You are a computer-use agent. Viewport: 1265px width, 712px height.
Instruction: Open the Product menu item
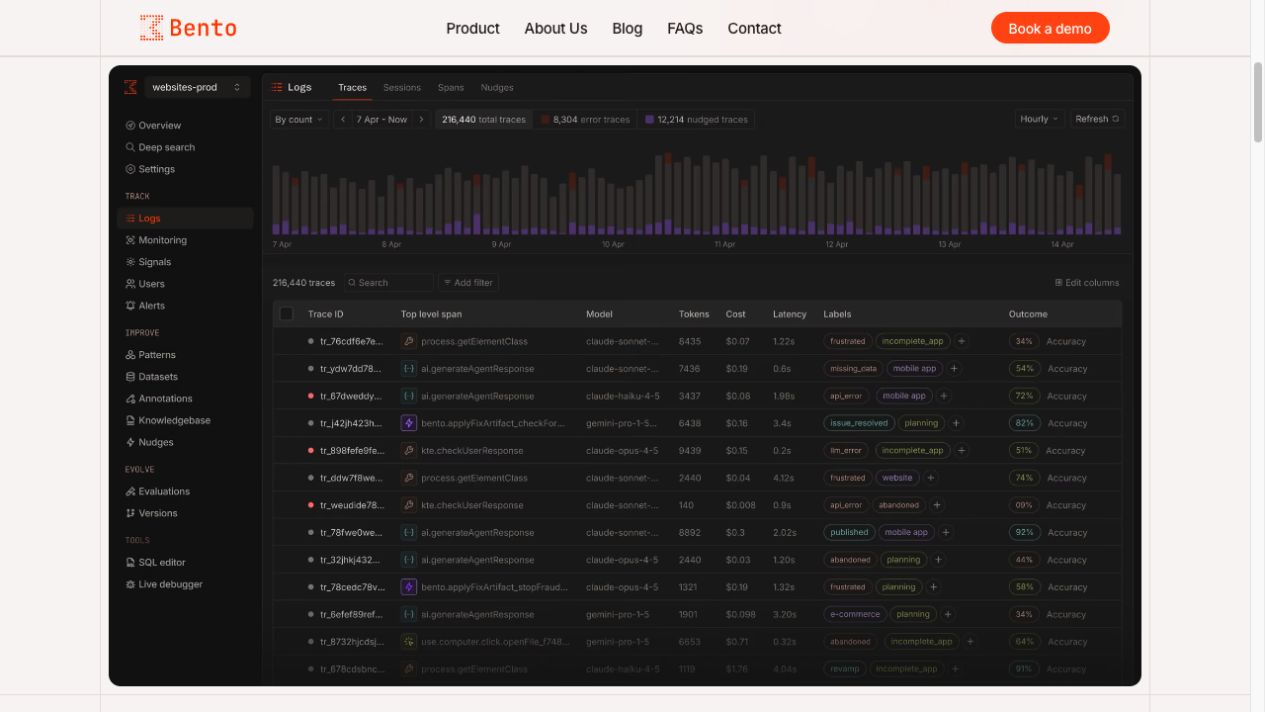(x=473, y=28)
